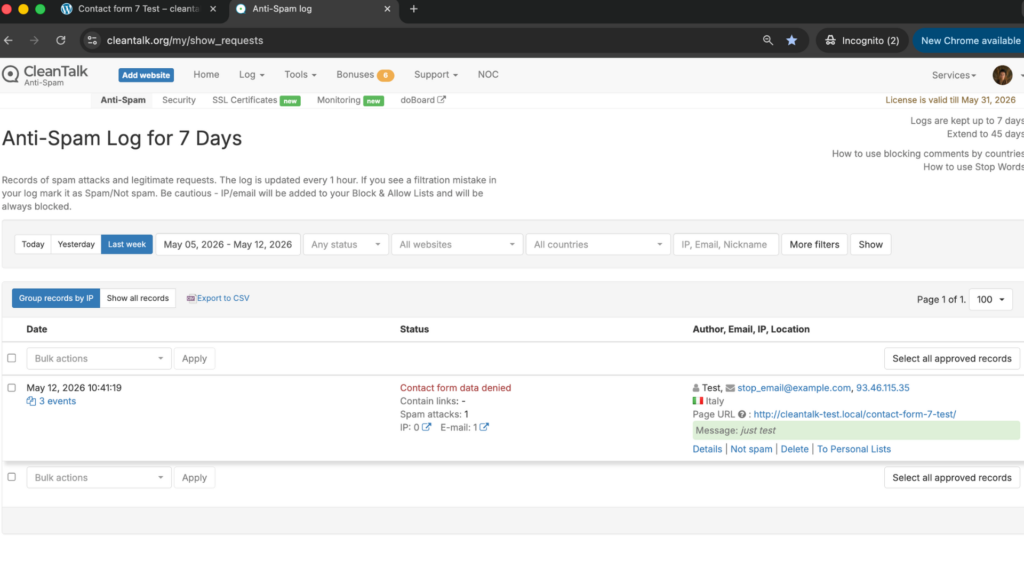Bookmark this page with the star icon

pos(792,40)
